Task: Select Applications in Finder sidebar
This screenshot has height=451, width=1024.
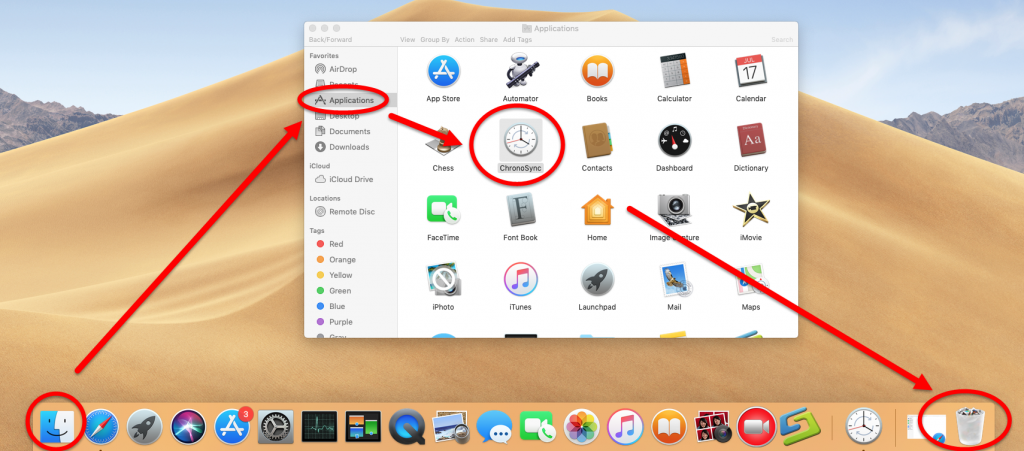Action: pos(350,100)
